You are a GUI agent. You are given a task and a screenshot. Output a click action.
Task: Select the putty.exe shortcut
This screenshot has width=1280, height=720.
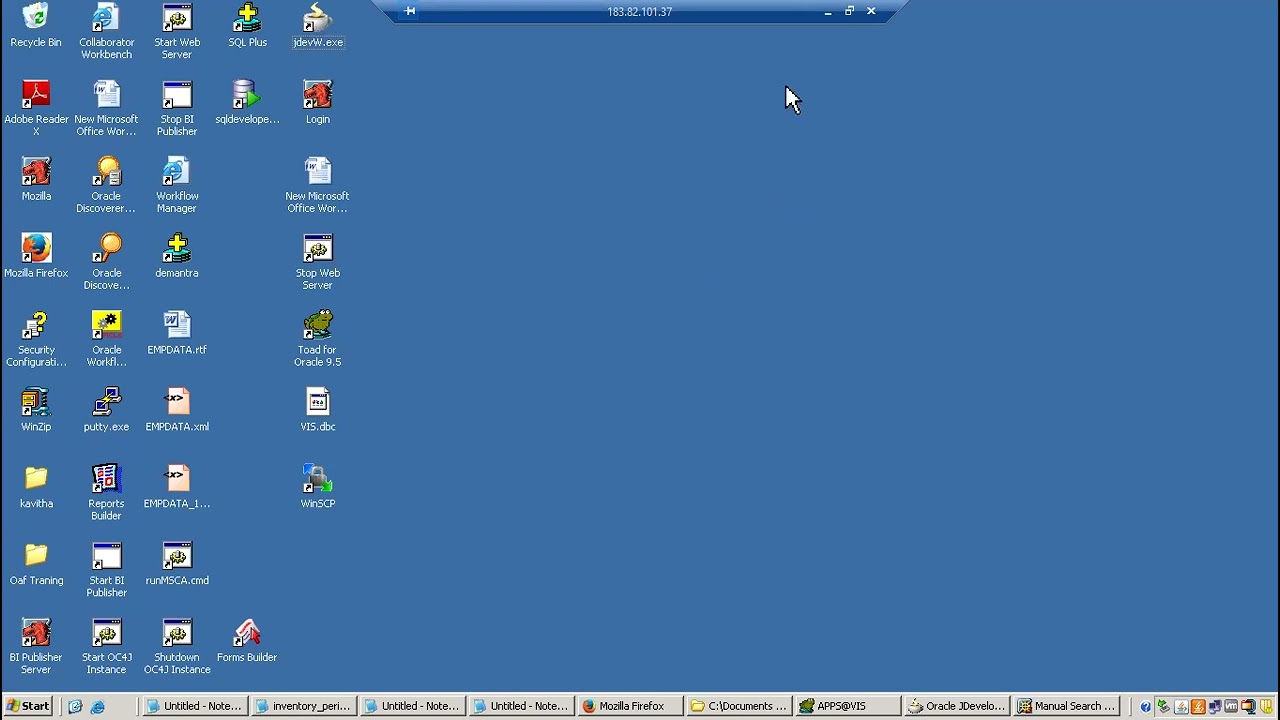coord(106,411)
